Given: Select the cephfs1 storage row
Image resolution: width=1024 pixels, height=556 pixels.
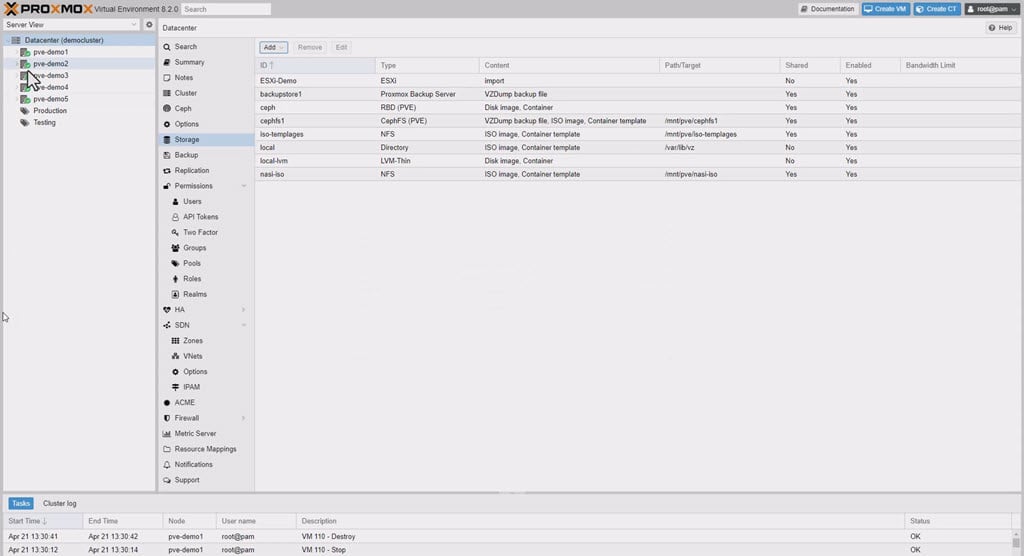Looking at the screenshot, I should tap(637, 121).
